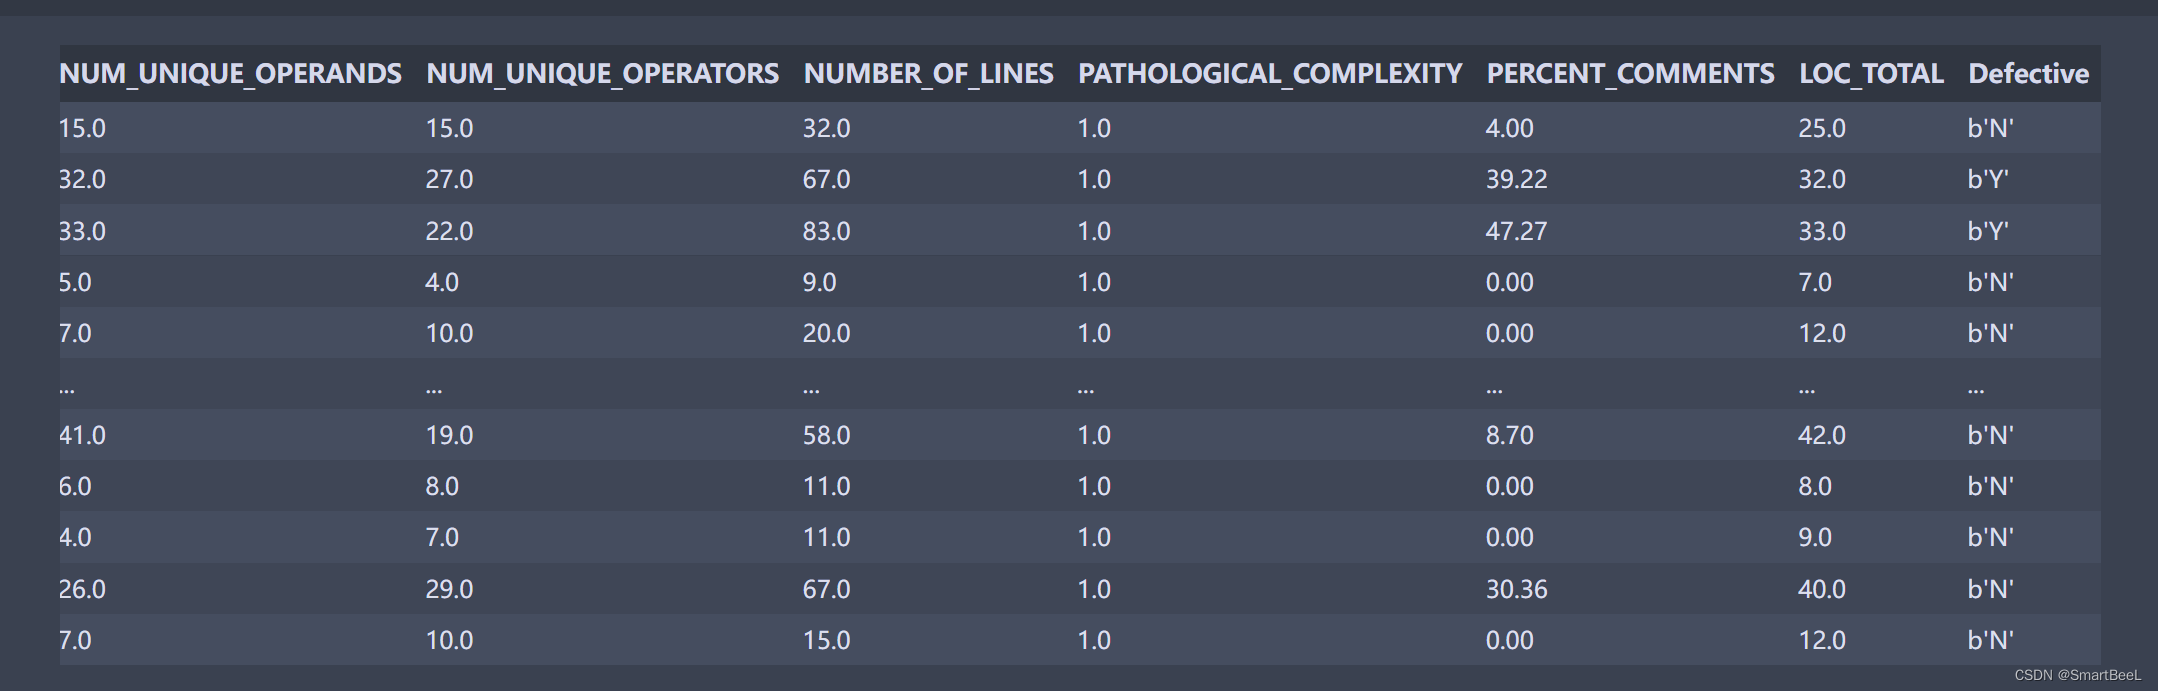The height and width of the screenshot is (691, 2158).
Task: Select the Defective column header
Action: pyautogui.click(x=2028, y=74)
